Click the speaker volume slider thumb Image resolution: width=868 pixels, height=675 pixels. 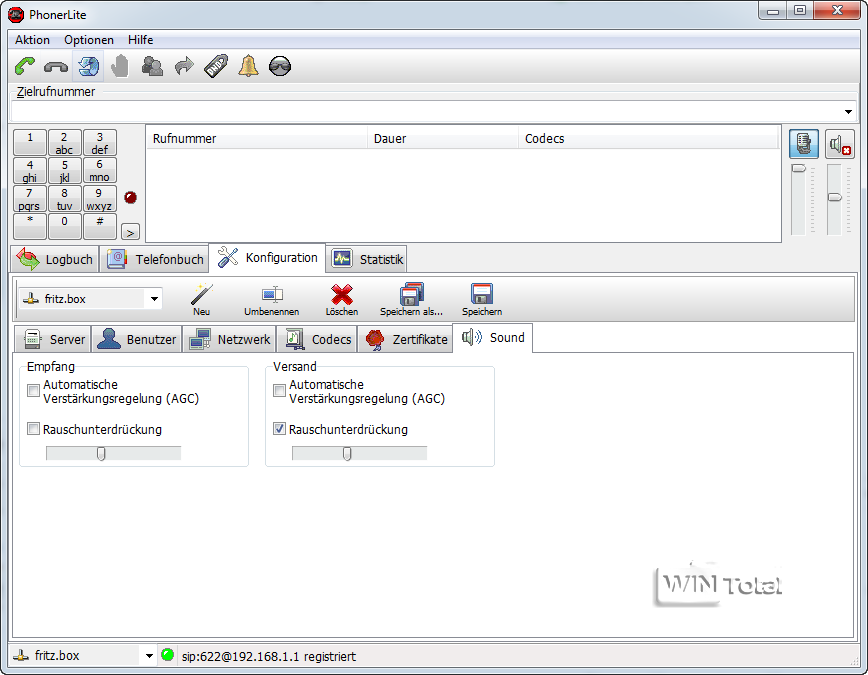coord(834,197)
